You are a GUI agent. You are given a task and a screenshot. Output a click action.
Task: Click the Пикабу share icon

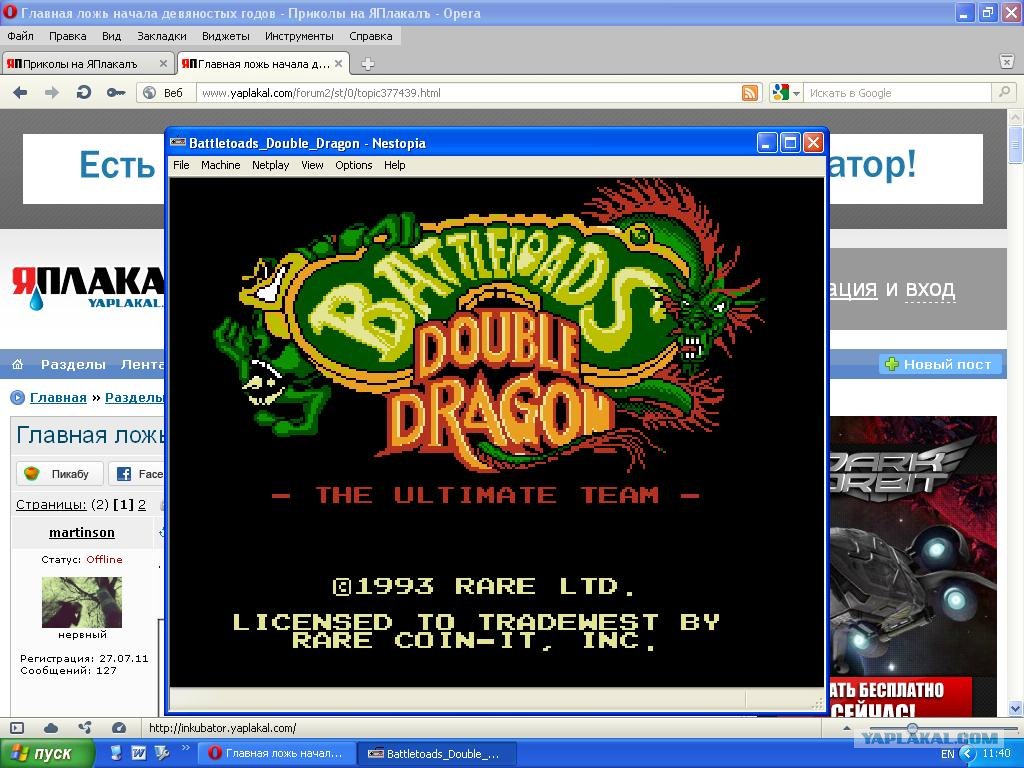coord(32,473)
